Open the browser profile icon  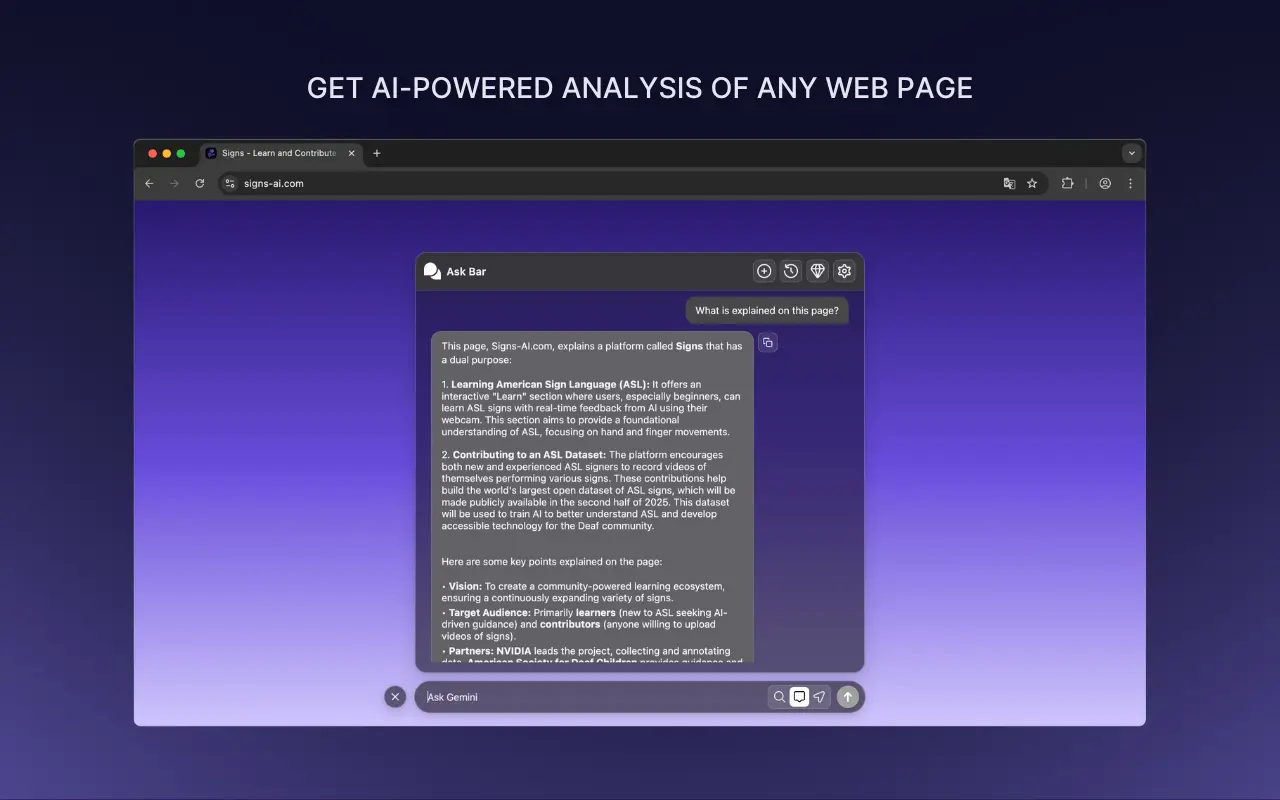click(1105, 183)
